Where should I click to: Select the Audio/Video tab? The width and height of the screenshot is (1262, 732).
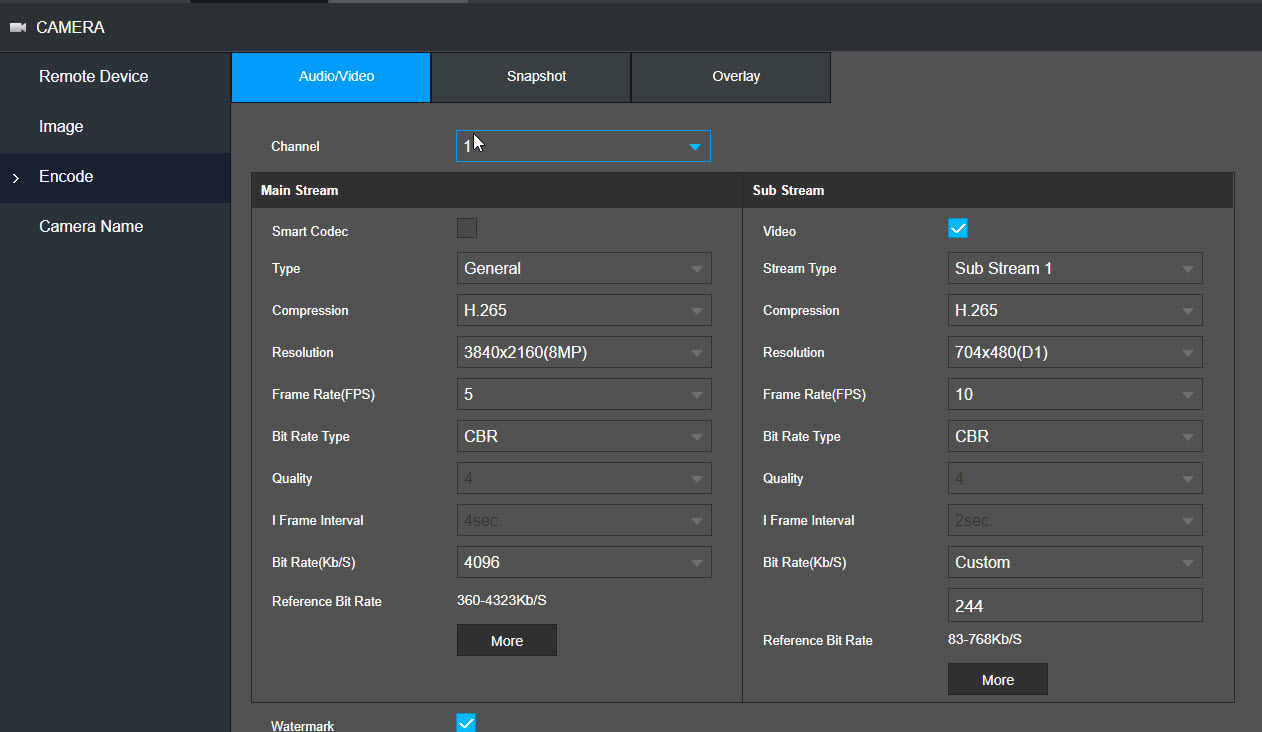point(331,77)
